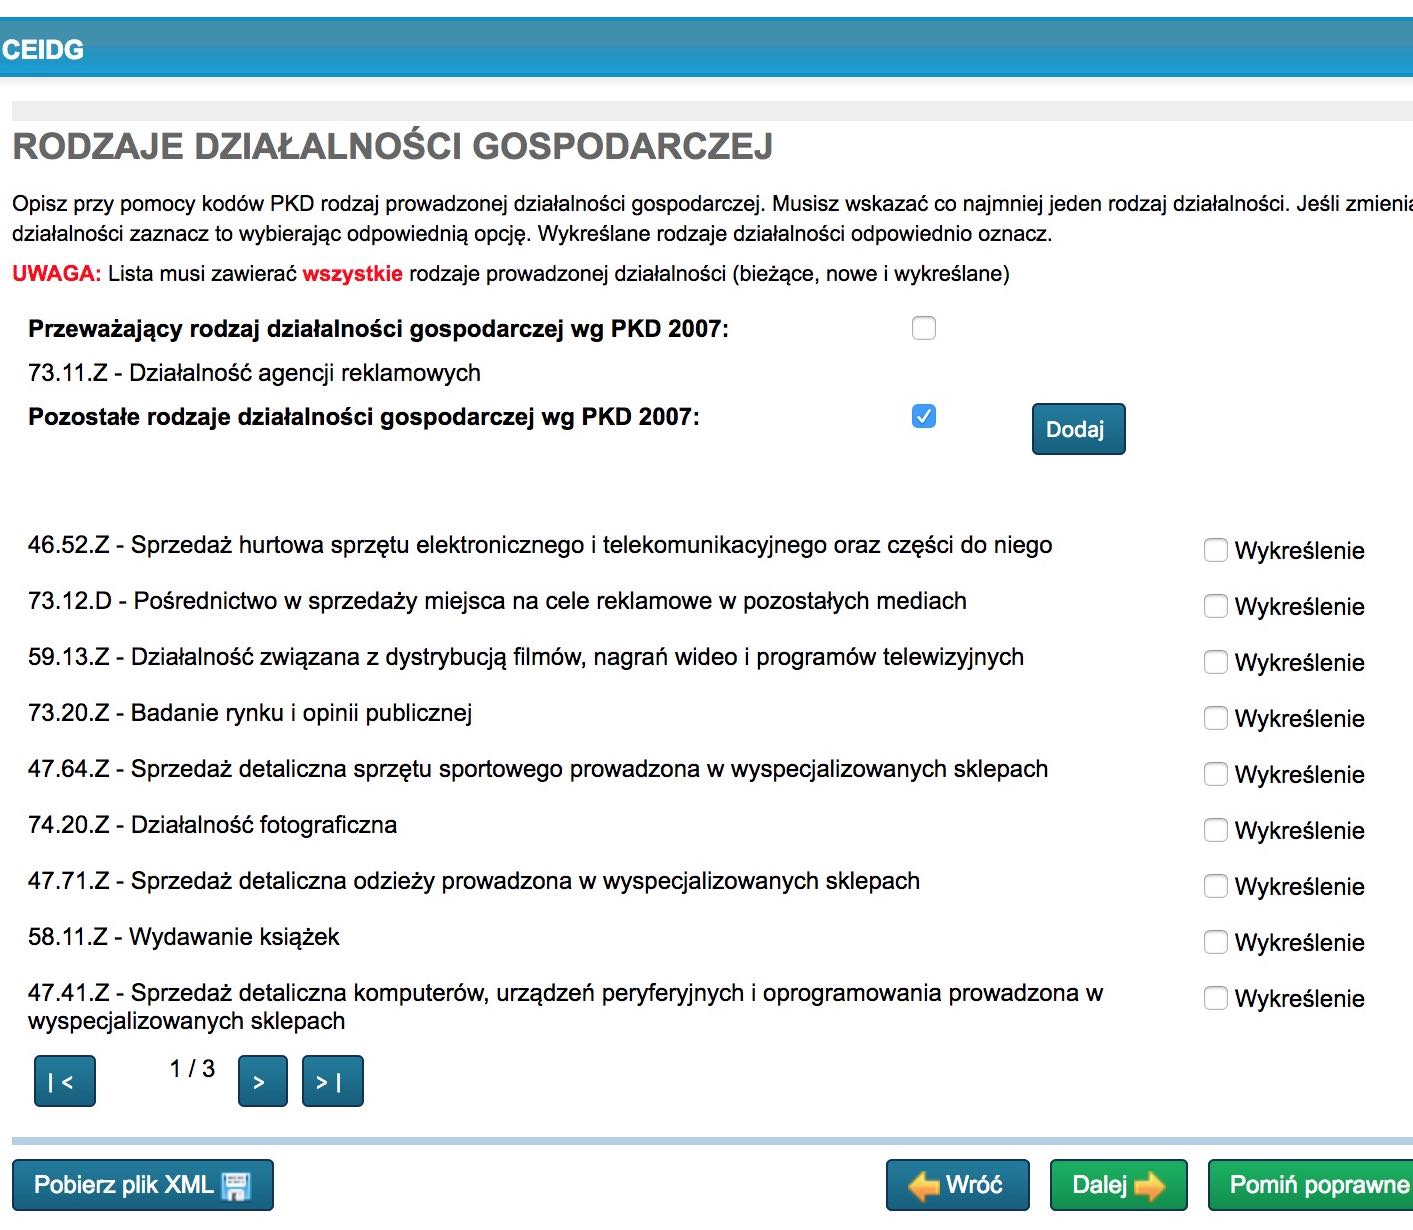Select the 47.64.Z sprzęt sportowy row text
Image resolution: width=1413 pixels, height=1230 pixels.
tap(538, 769)
